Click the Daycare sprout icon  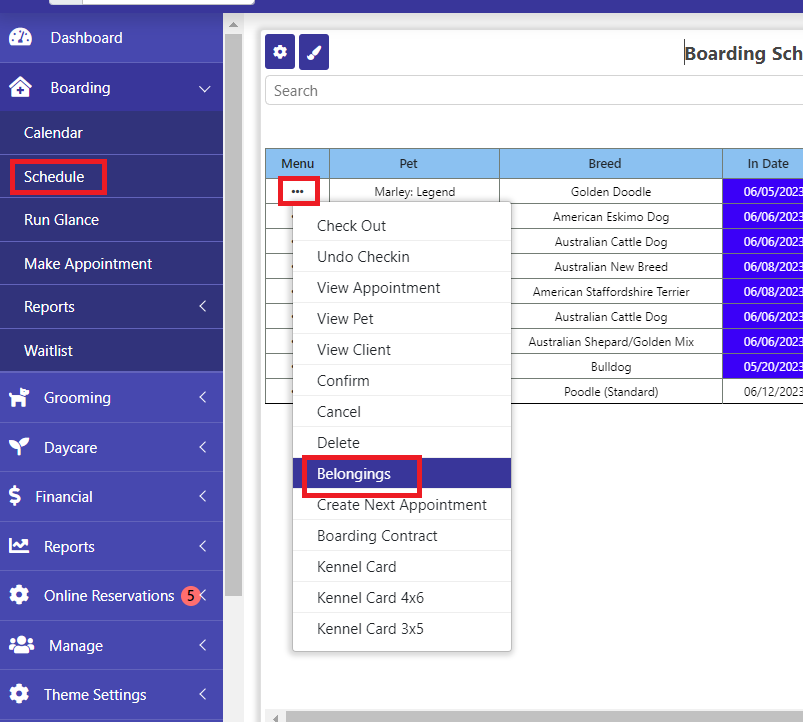pyautogui.click(x=18, y=448)
